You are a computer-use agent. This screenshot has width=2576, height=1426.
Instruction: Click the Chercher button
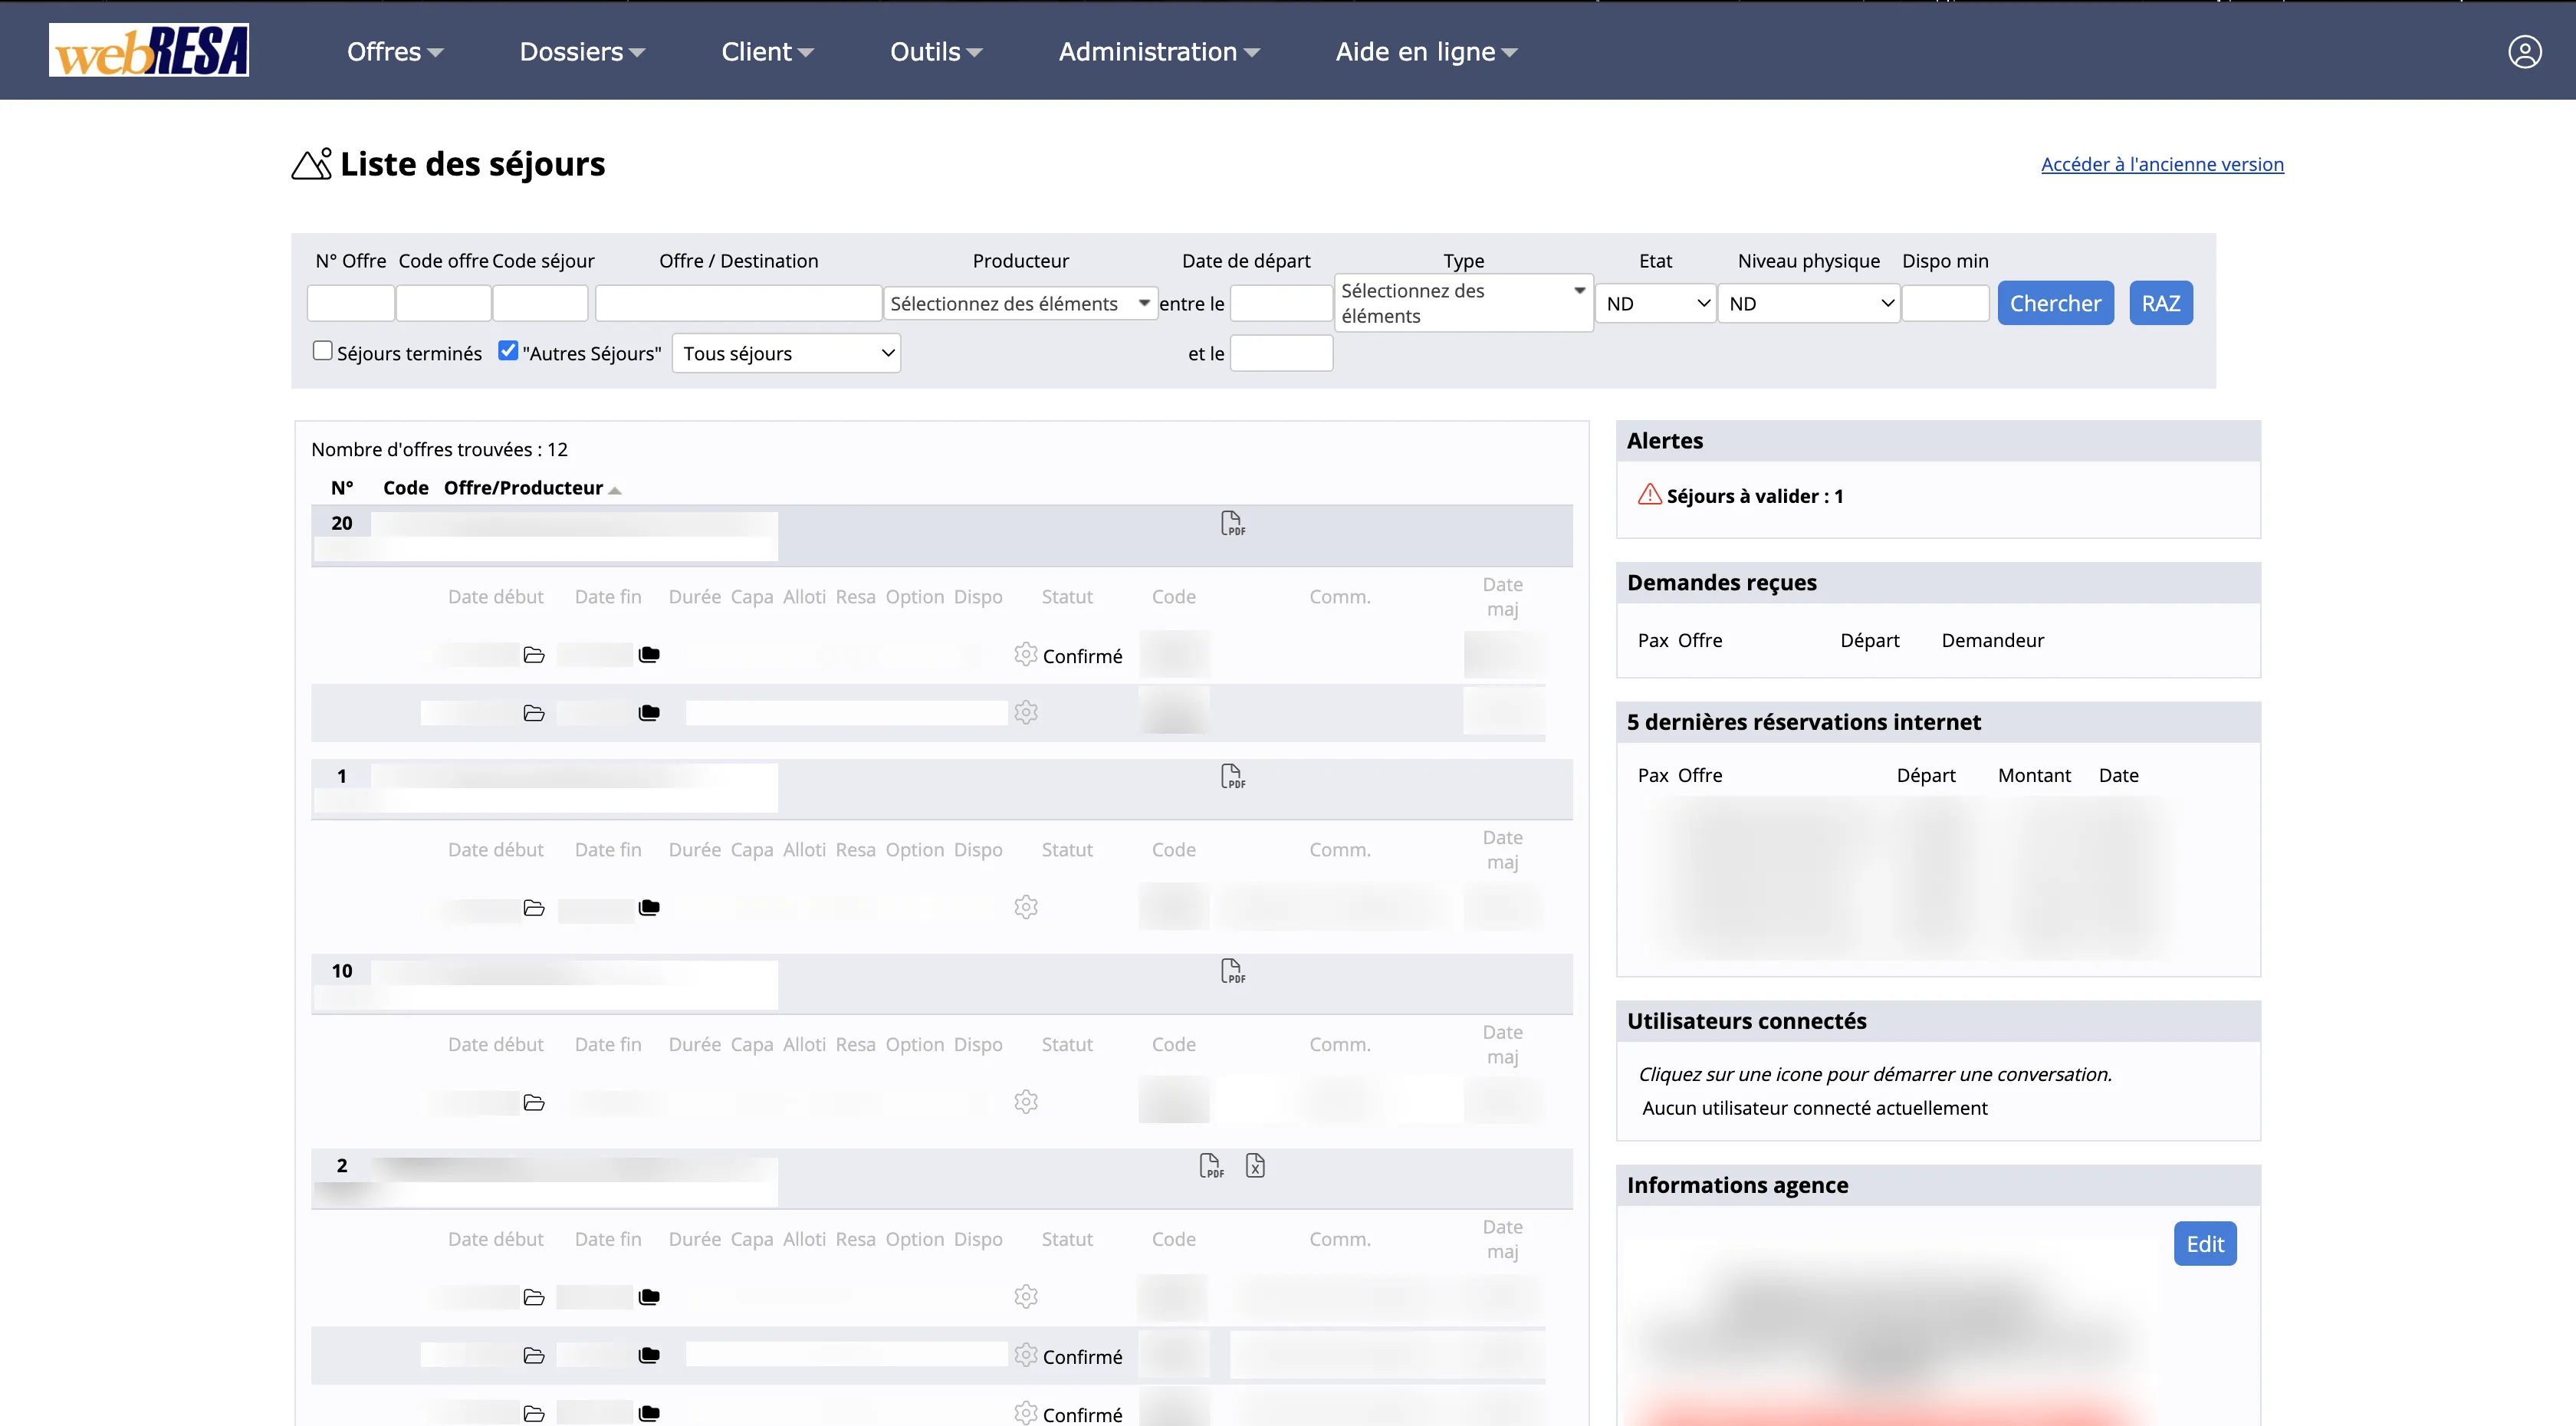click(2055, 303)
